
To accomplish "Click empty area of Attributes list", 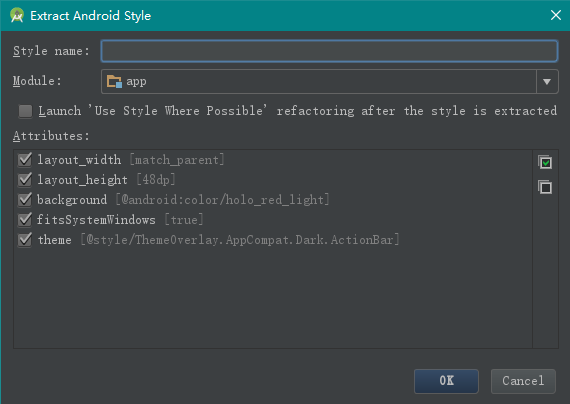I will click(x=273, y=298).
